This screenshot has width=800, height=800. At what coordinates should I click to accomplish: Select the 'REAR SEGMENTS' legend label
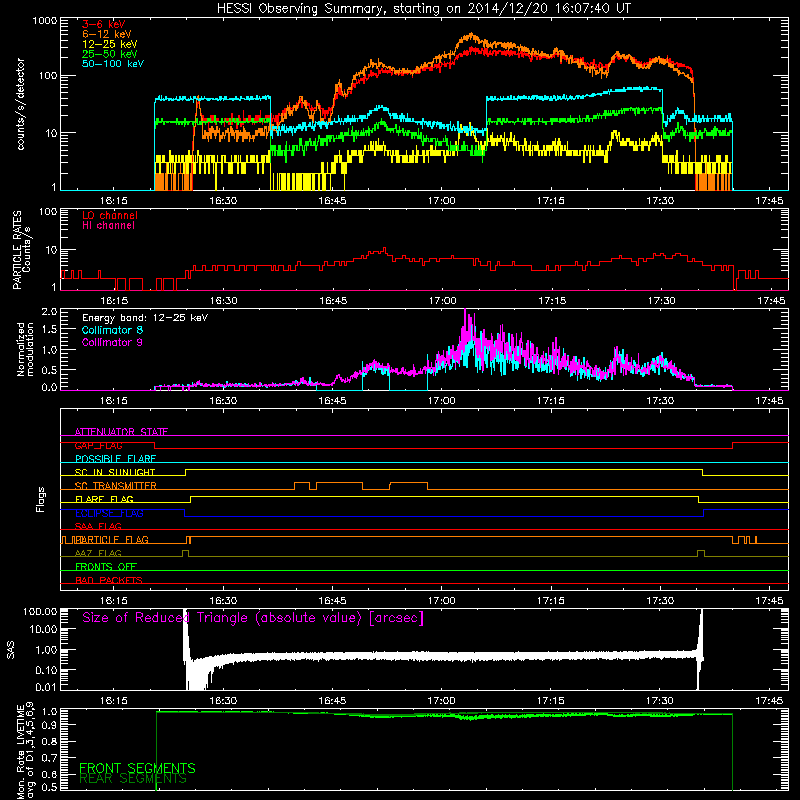point(133,779)
